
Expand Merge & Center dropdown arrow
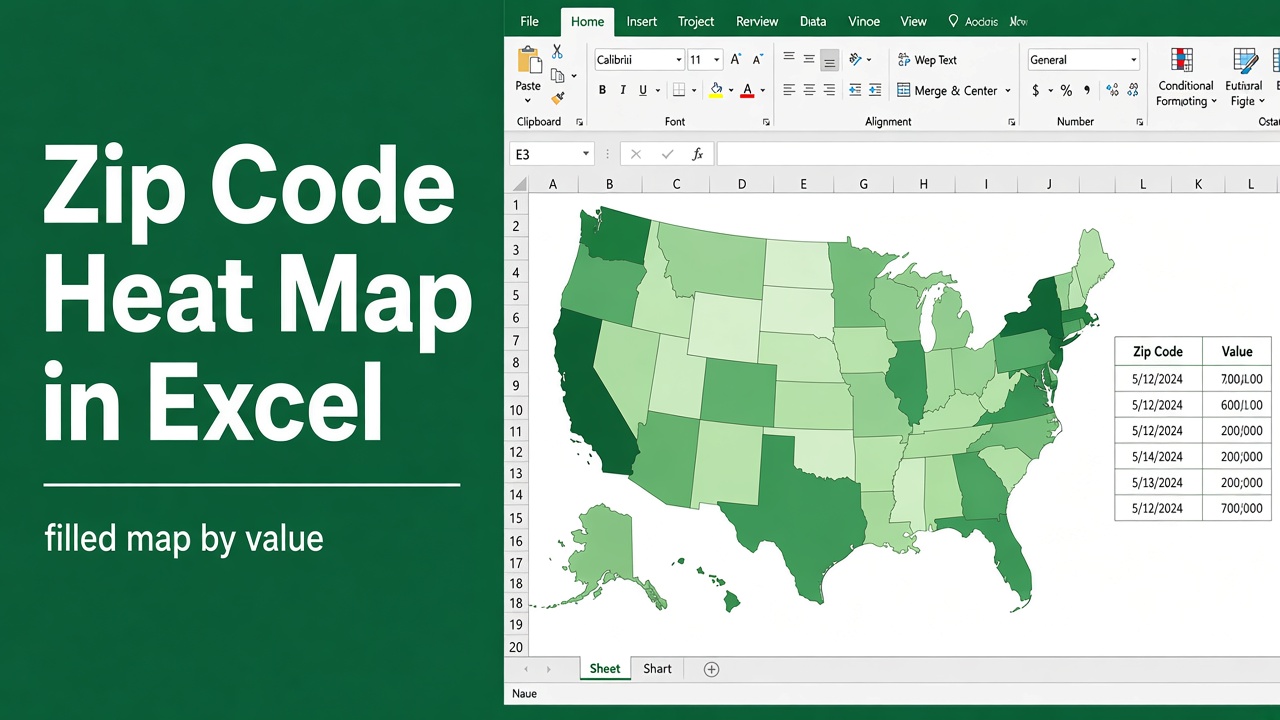pos(1007,90)
